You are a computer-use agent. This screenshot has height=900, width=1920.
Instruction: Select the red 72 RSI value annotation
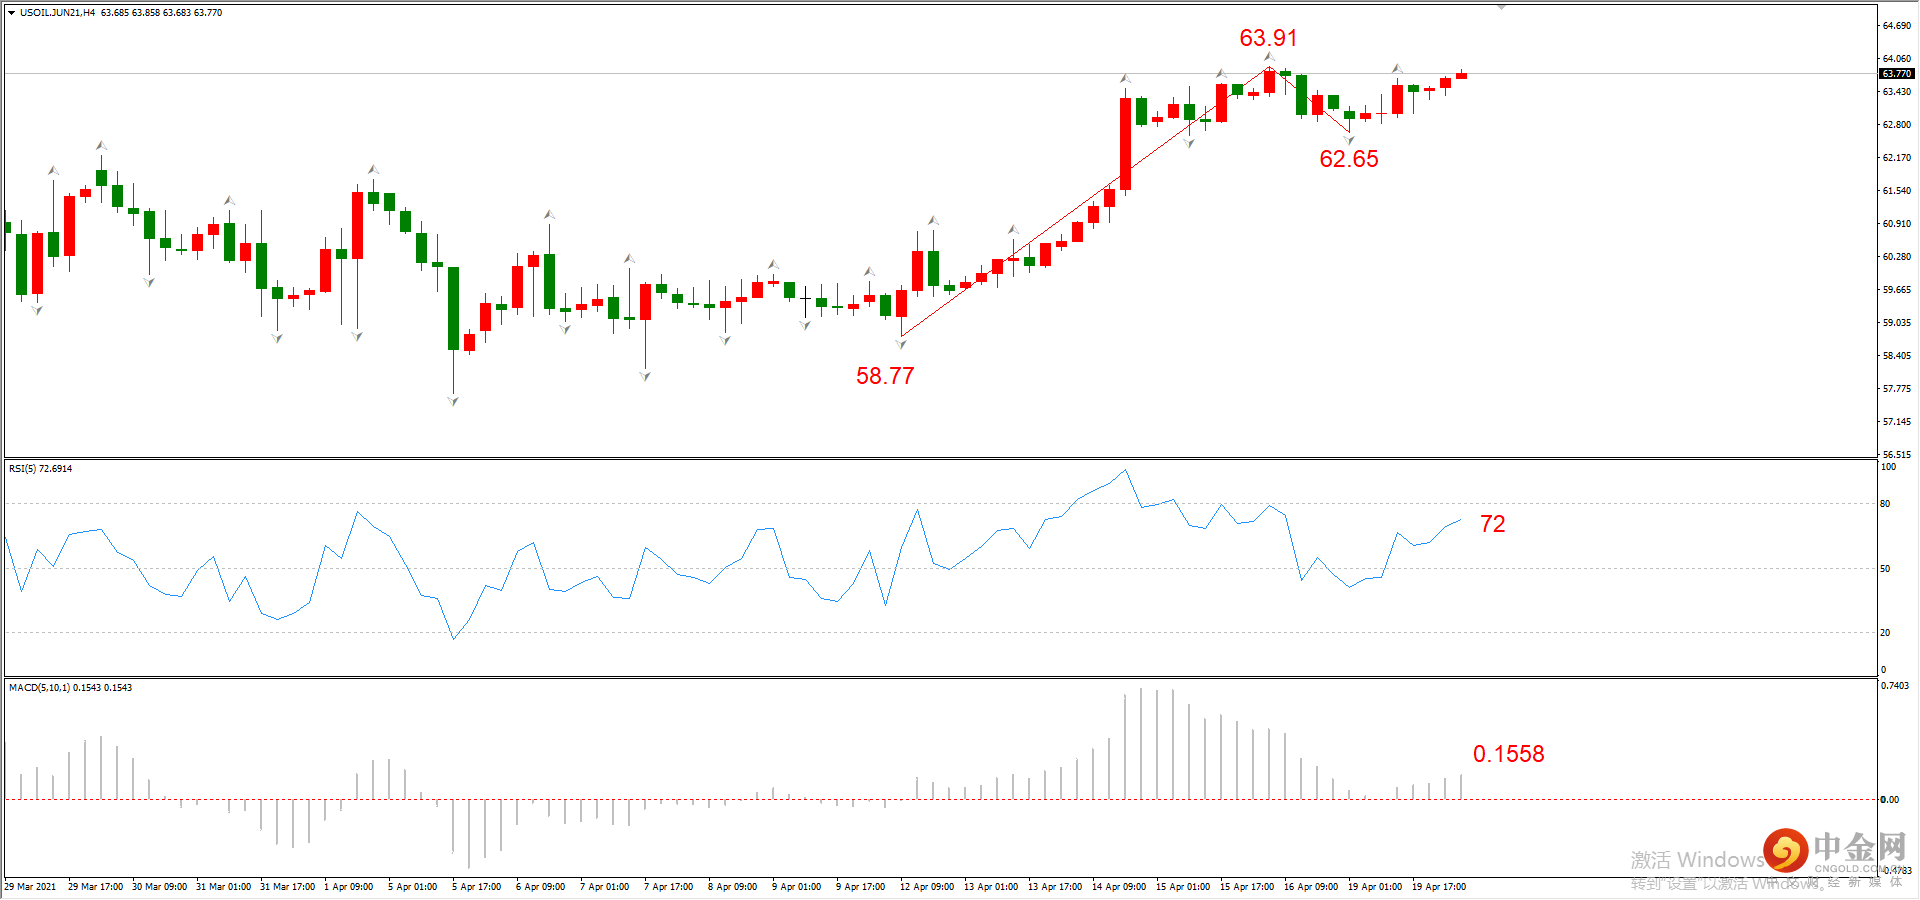(1492, 524)
